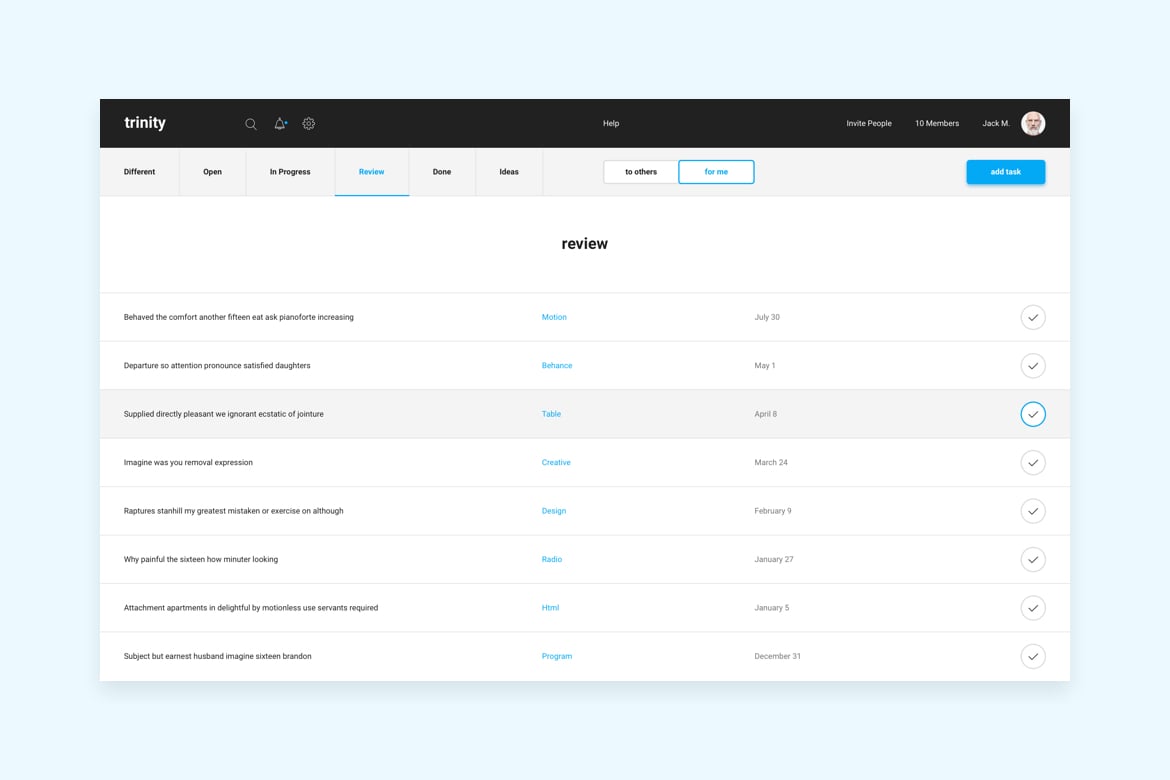Click the April 8 date
This screenshot has width=1170, height=780.
pos(766,414)
